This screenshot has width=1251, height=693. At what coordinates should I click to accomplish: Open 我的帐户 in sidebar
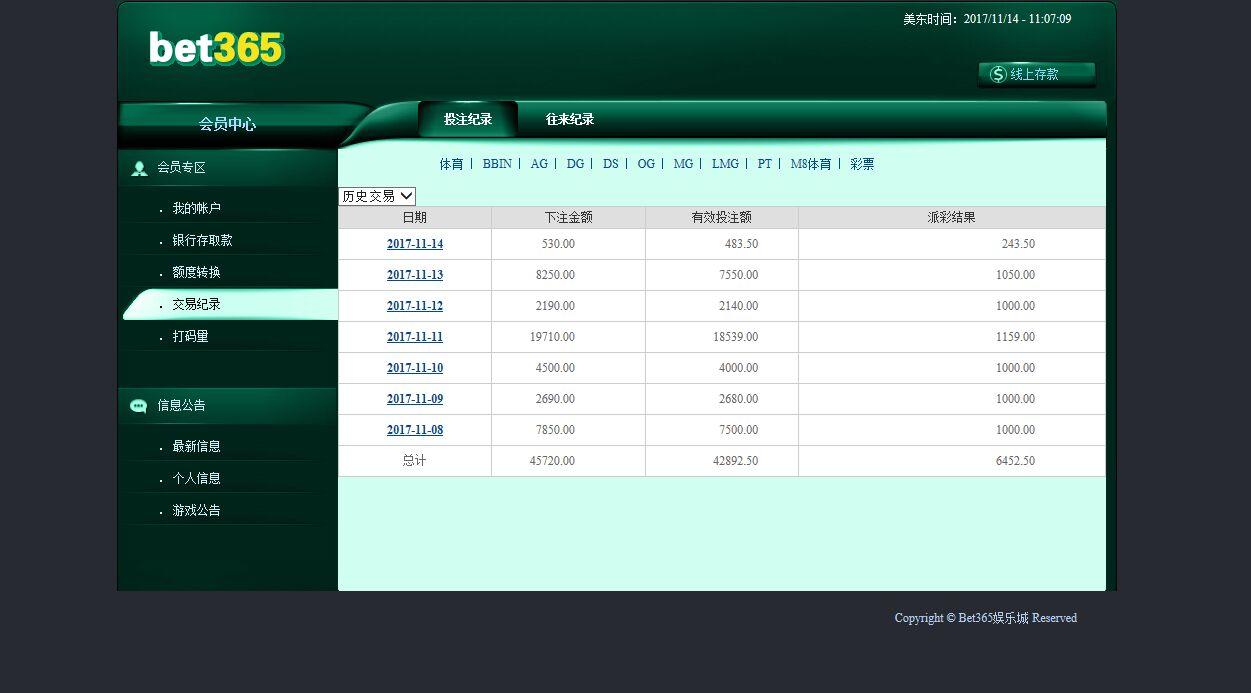[x=196, y=208]
